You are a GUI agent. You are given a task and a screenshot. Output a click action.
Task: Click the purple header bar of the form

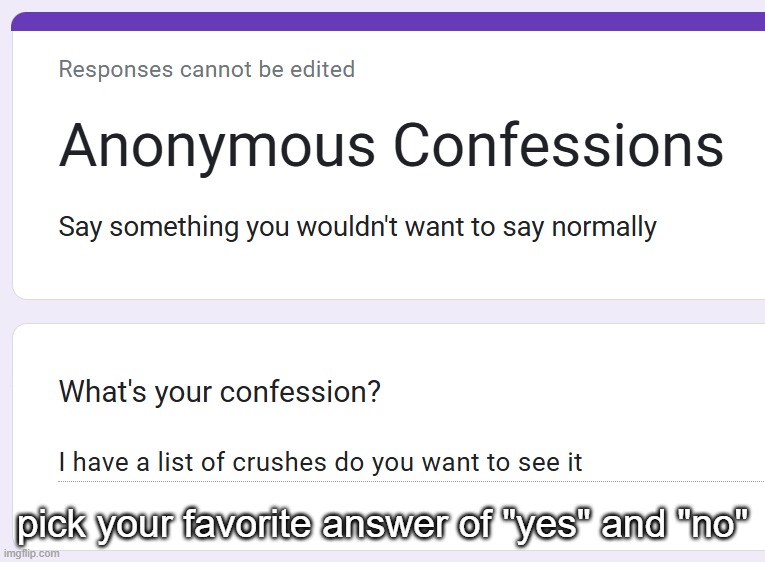tap(388, 21)
